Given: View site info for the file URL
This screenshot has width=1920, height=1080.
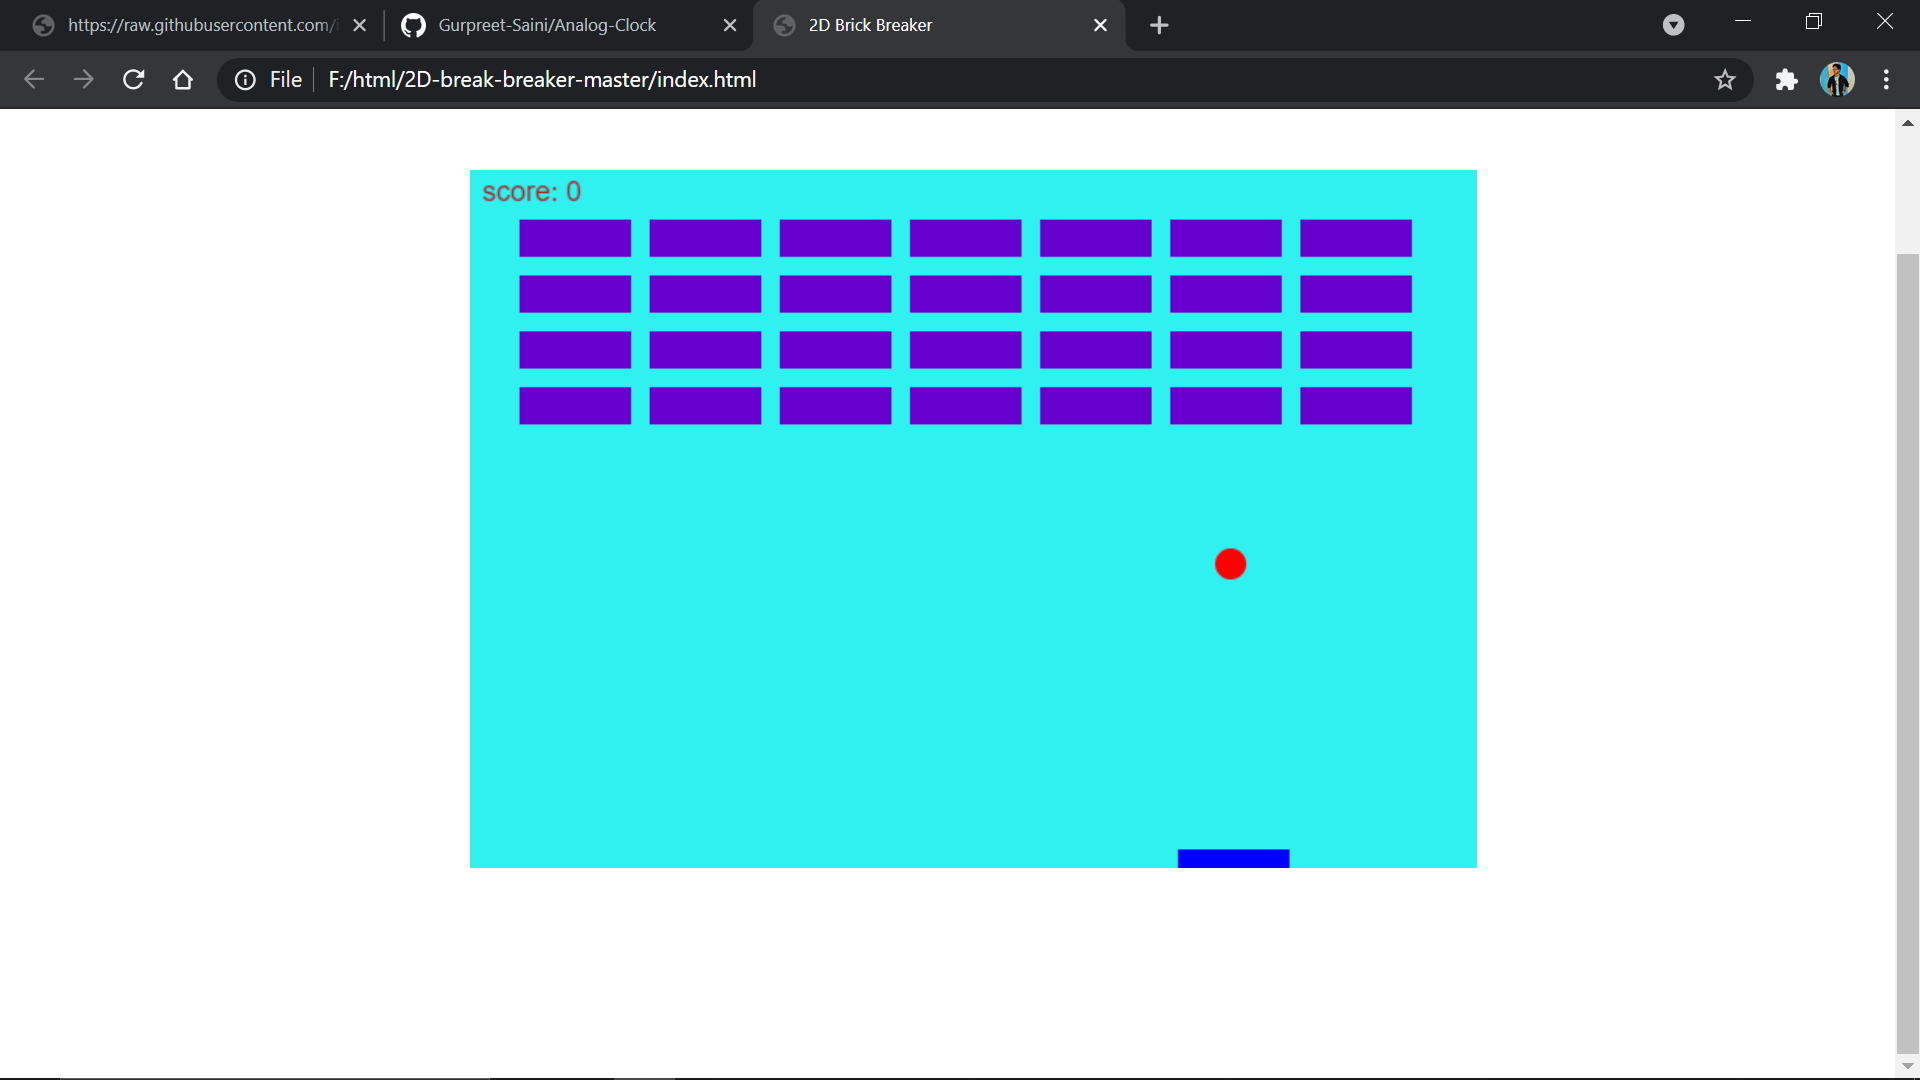Looking at the screenshot, I should tap(245, 80).
